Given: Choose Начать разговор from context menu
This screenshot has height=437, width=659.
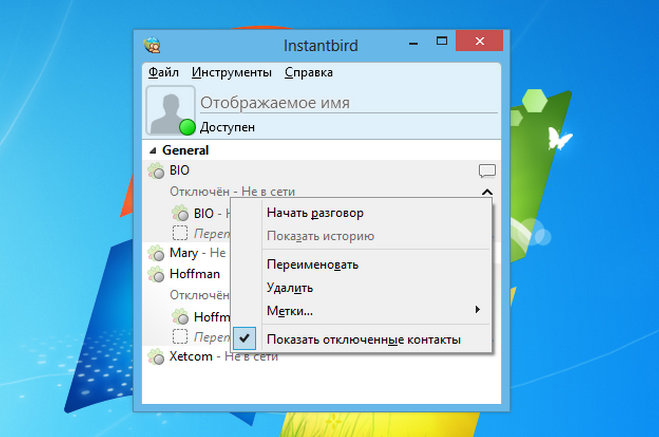Looking at the screenshot, I should [361, 213].
